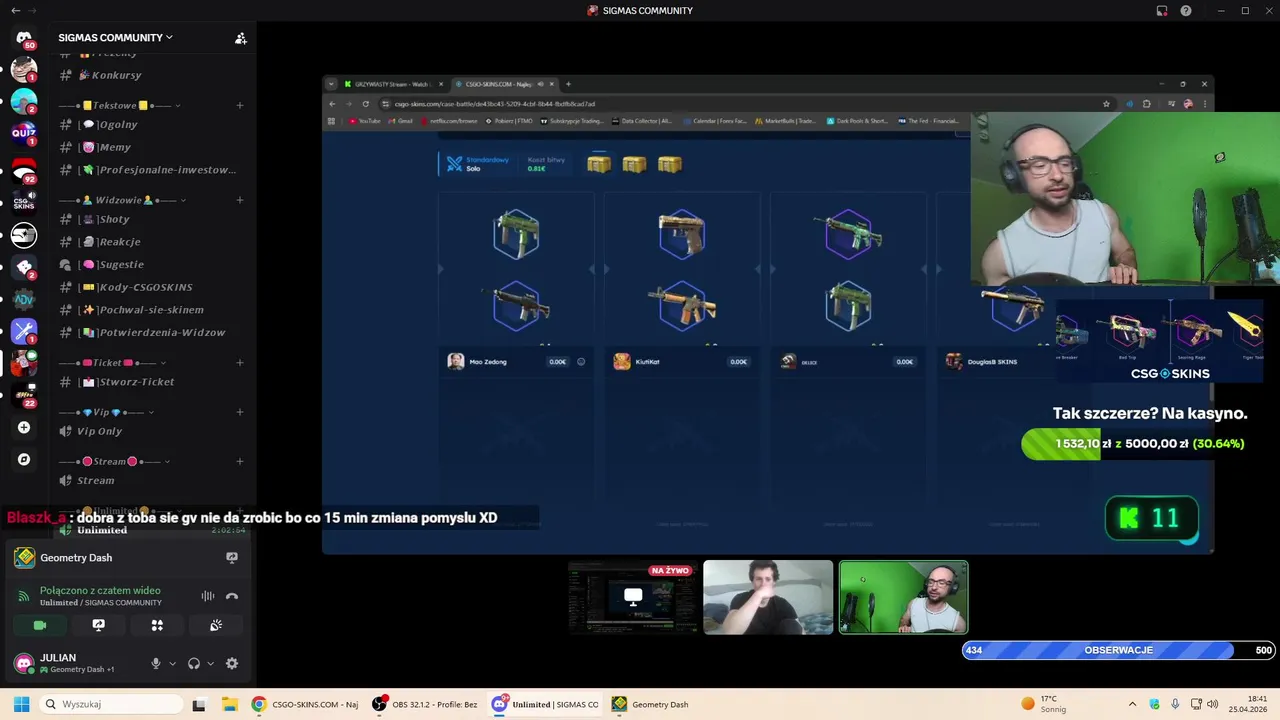The width and height of the screenshot is (1280, 720).
Task: Stream Geometry Dash from activity panel
Action: click(232, 558)
